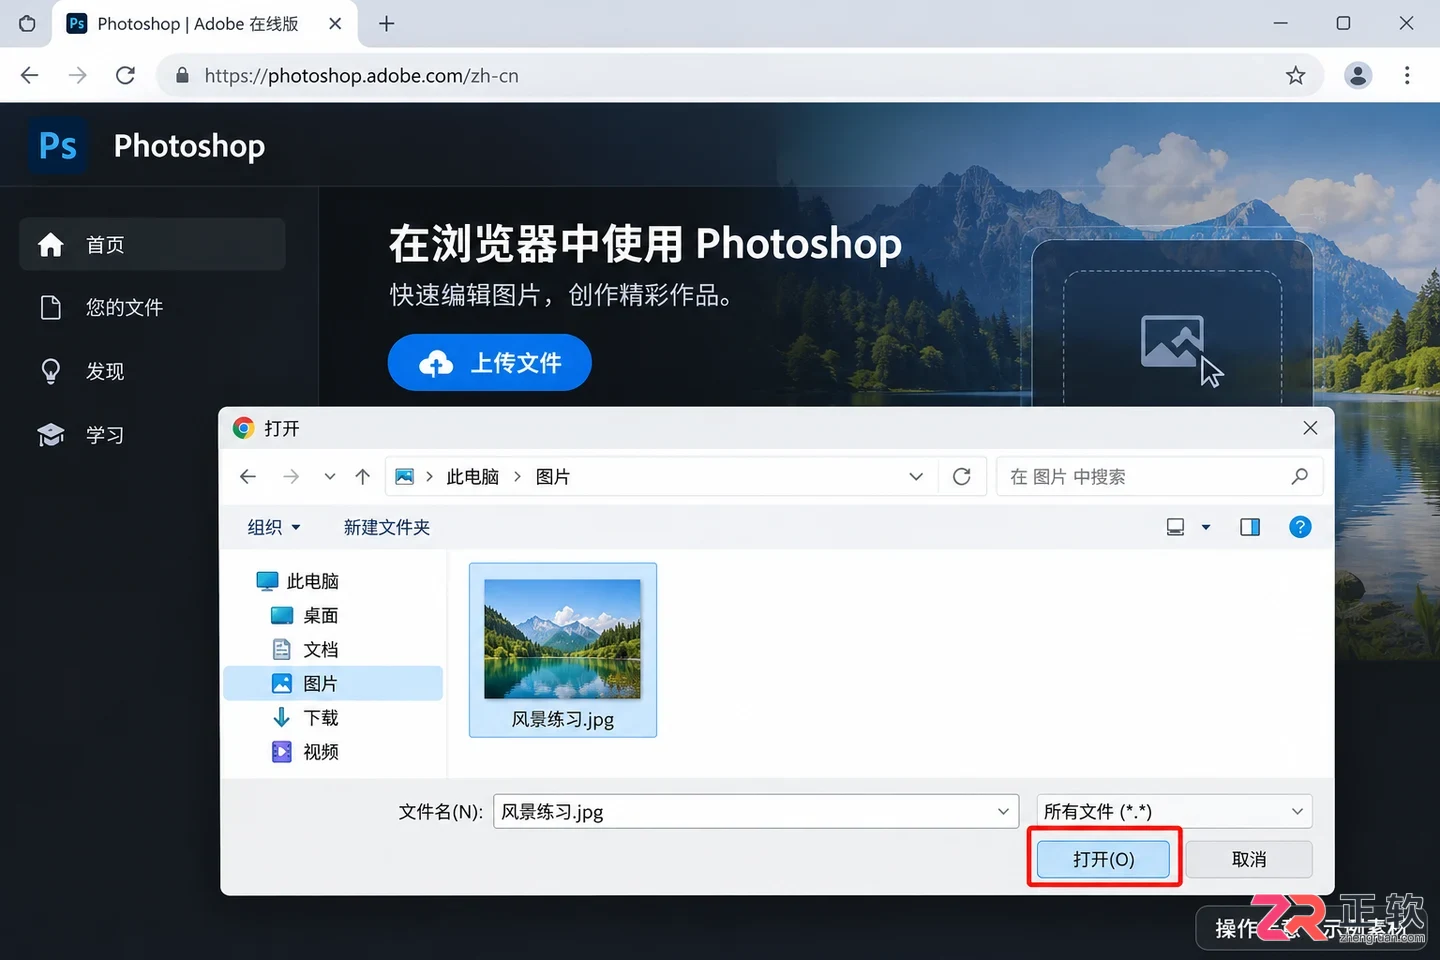Click the 上传文件 button
1440x960 pixels.
[x=490, y=362]
